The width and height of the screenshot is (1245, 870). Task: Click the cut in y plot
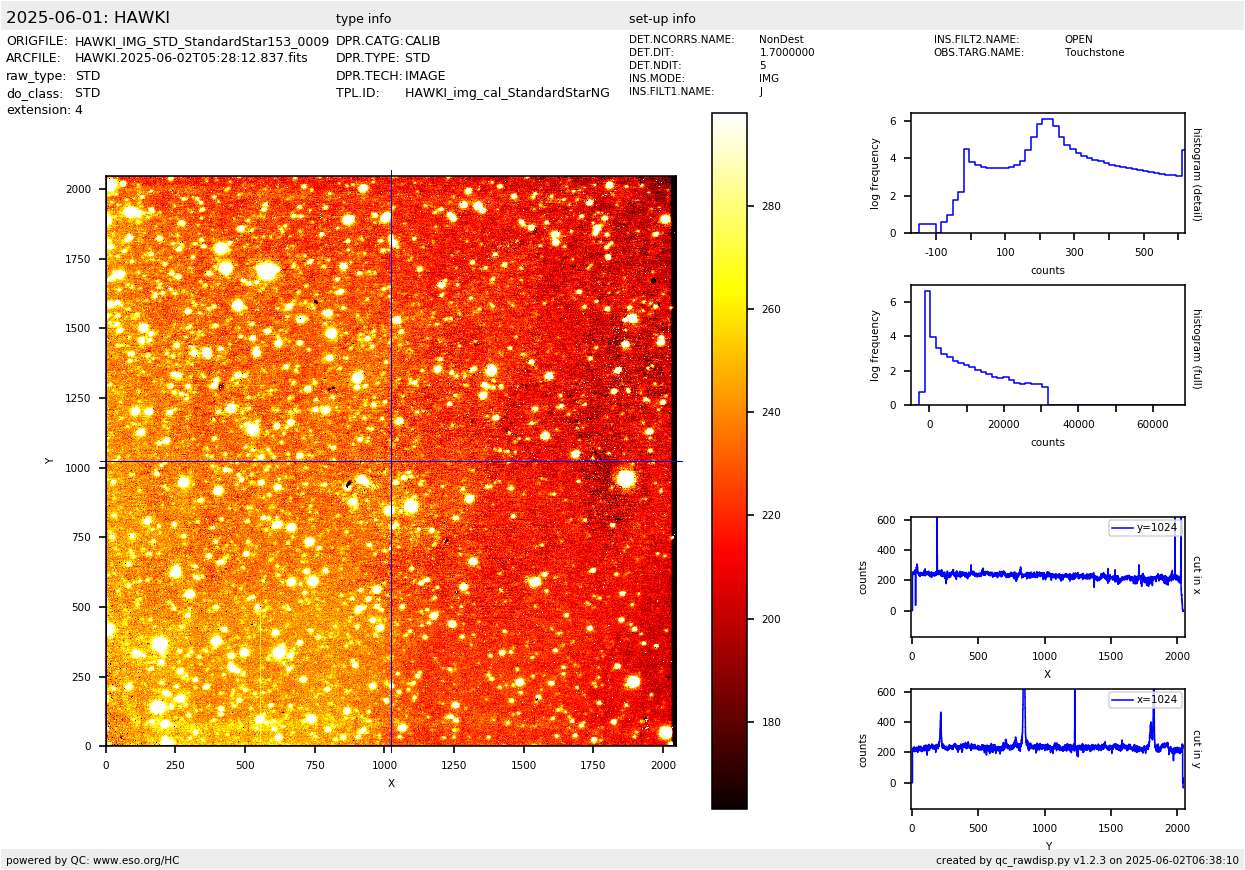click(x=1047, y=748)
